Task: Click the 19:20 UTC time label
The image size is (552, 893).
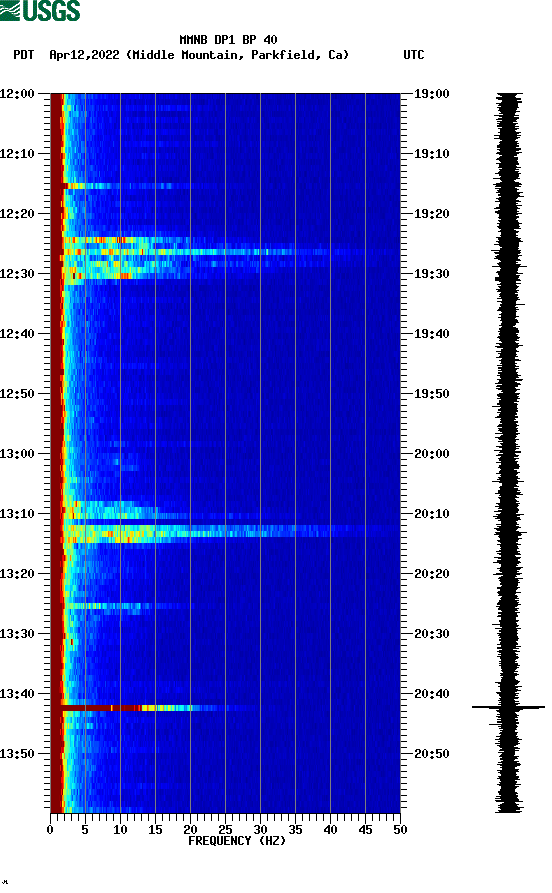Action: coord(432,214)
